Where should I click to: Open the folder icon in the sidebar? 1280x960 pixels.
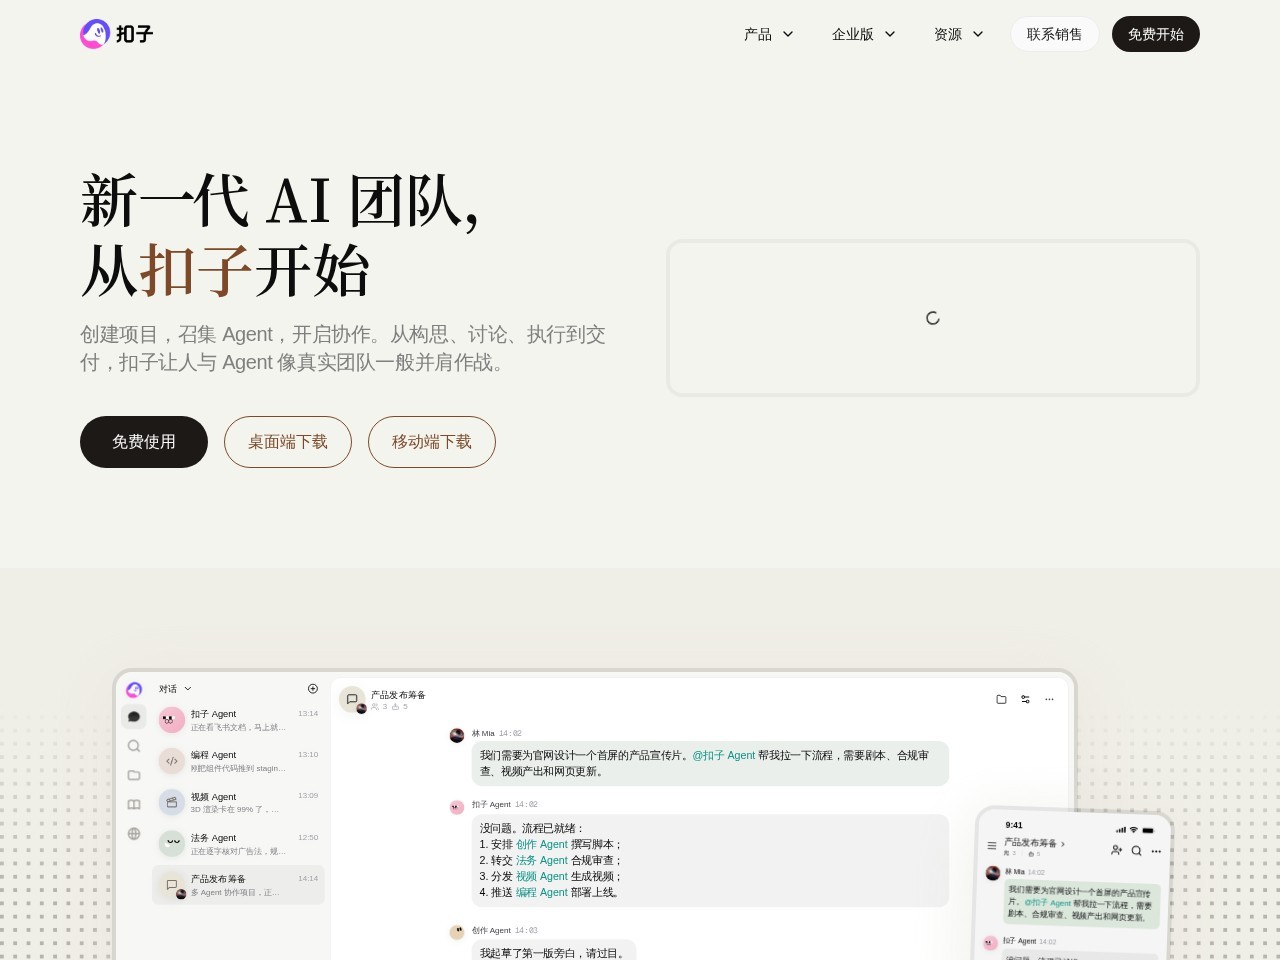tap(134, 775)
